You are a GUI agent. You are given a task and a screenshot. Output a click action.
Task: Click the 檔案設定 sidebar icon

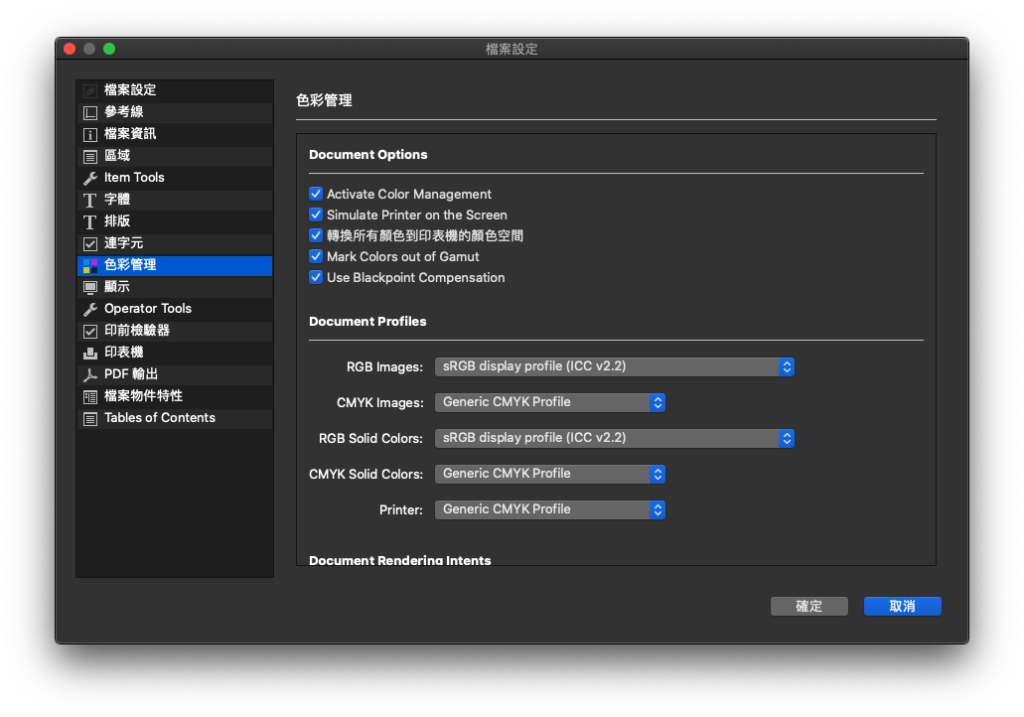90,91
